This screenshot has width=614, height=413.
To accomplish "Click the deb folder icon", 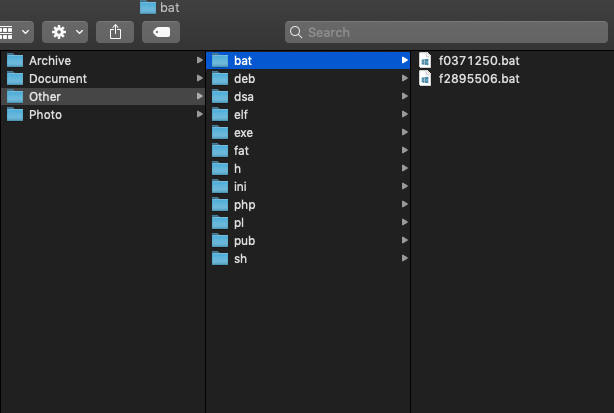I will [x=220, y=78].
